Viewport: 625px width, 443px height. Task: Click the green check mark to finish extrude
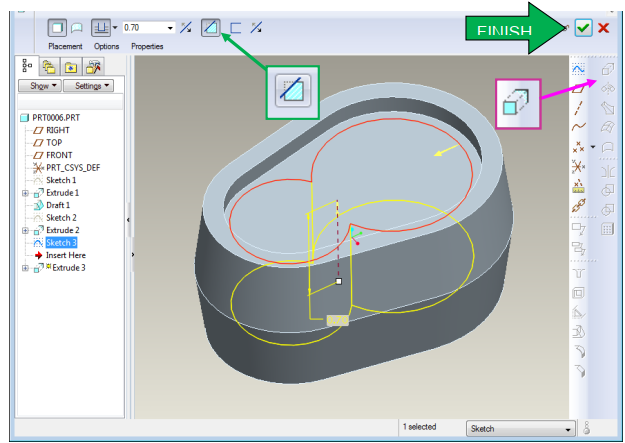pos(583,28)
